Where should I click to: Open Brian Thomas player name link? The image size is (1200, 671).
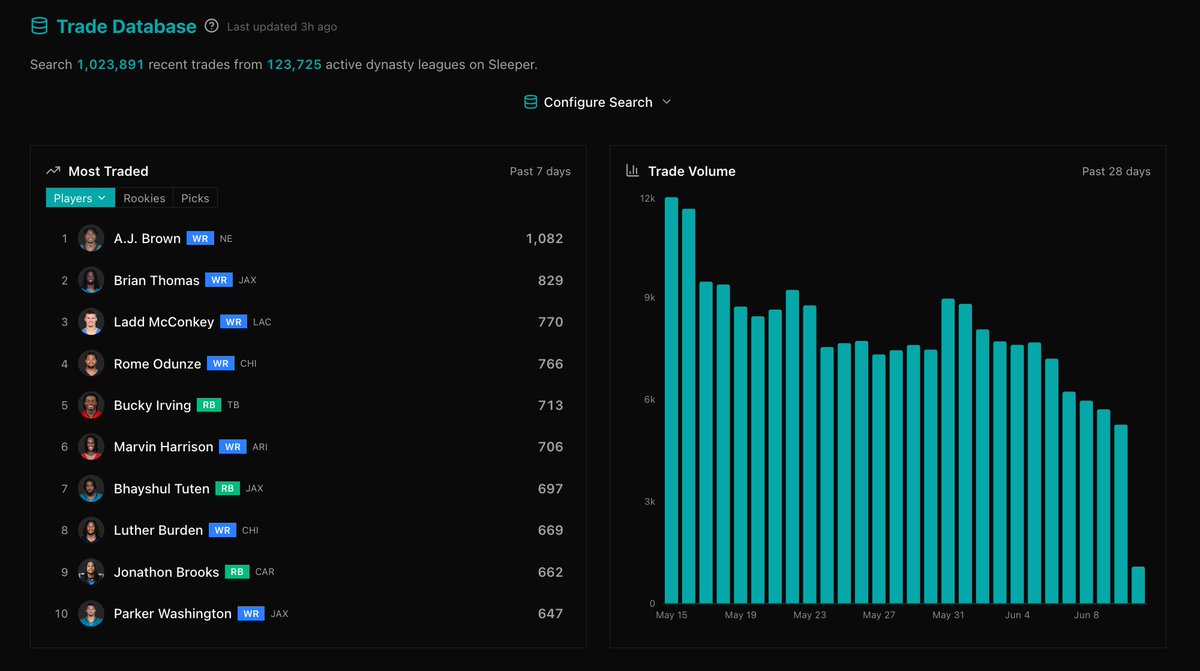click(157, 281)
